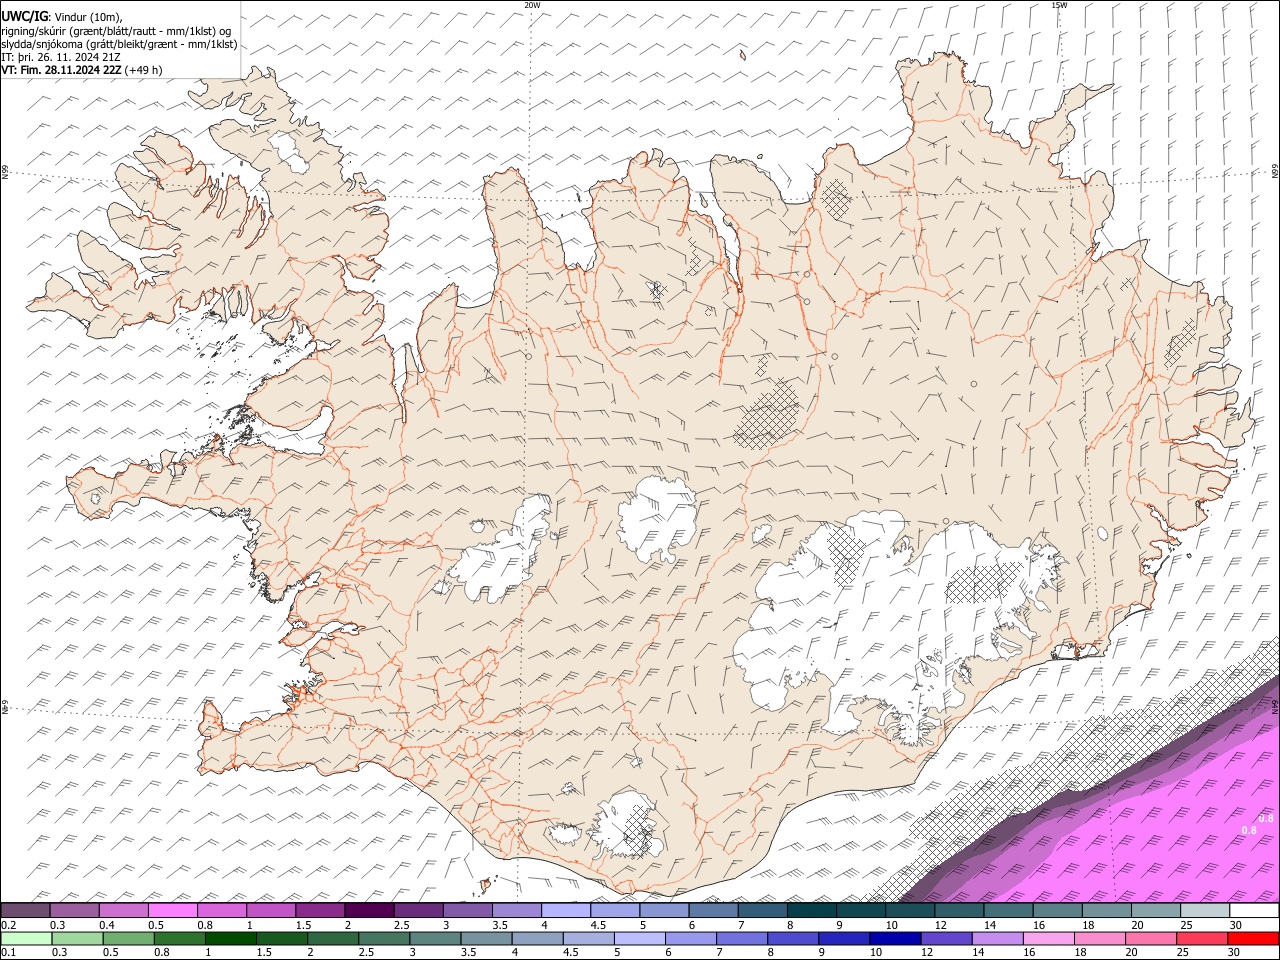The width and height of the screenshot is (1280, 960).
Task: Pick the bright red bottom-row swatch at 30
Action: (x=1253, y=938)
